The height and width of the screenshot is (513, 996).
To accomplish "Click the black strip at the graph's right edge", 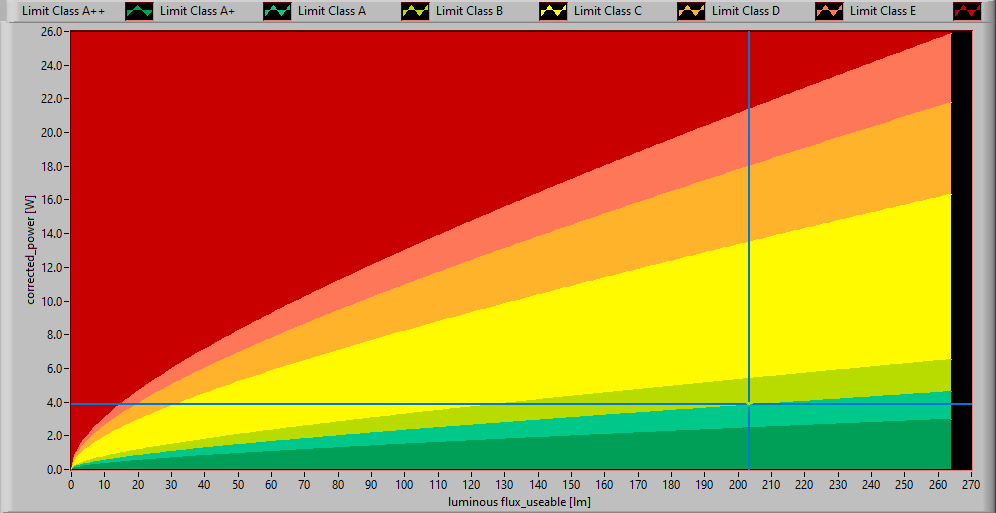I will tap(960, 250).
